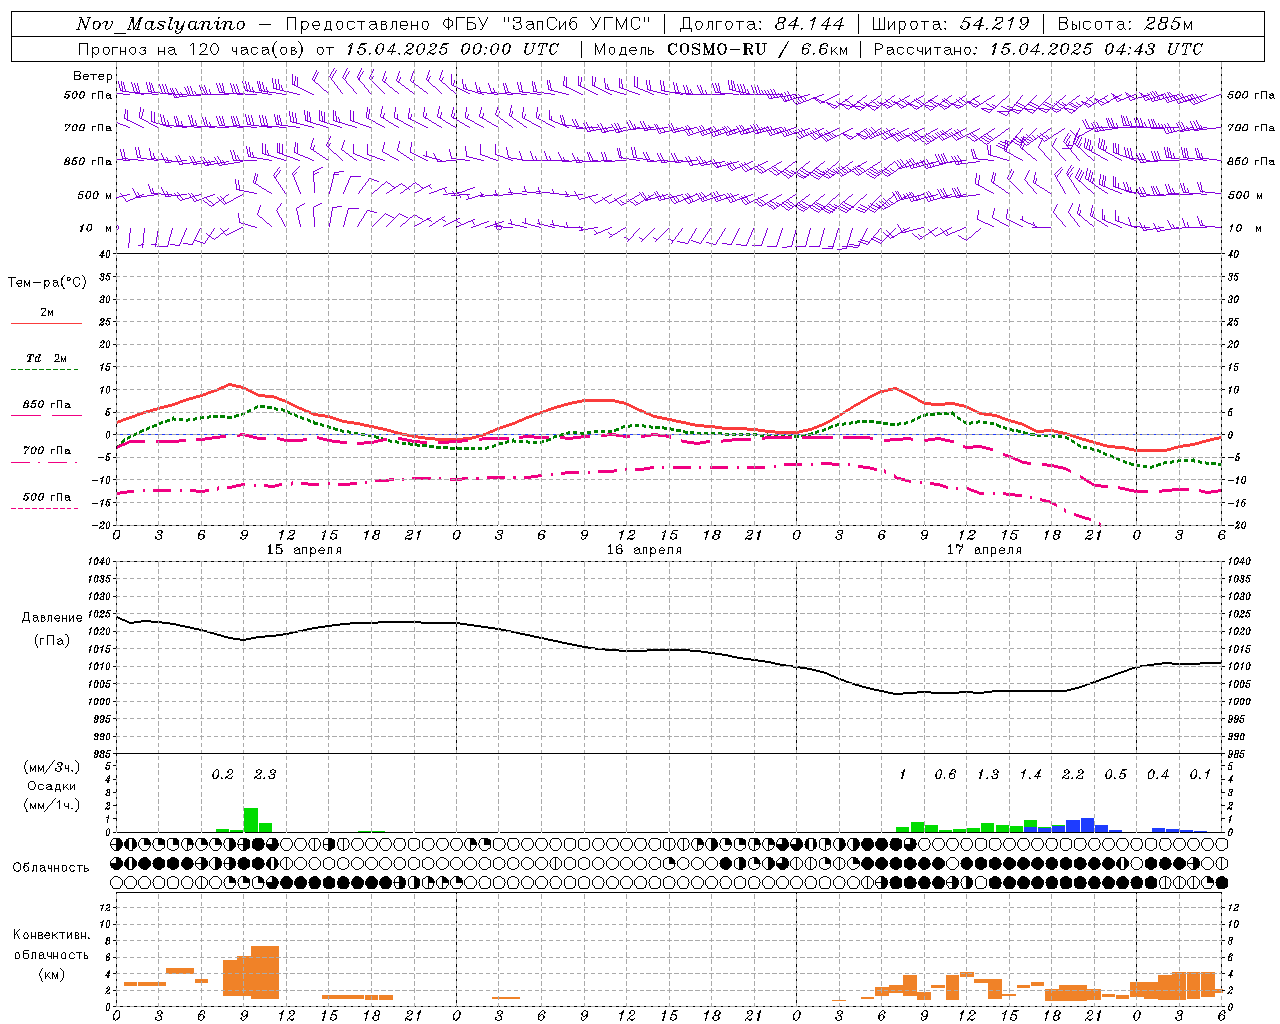Screen dimensions: 1280x1024
Task: Select the Давление panel label
Action: coord(52,618)
